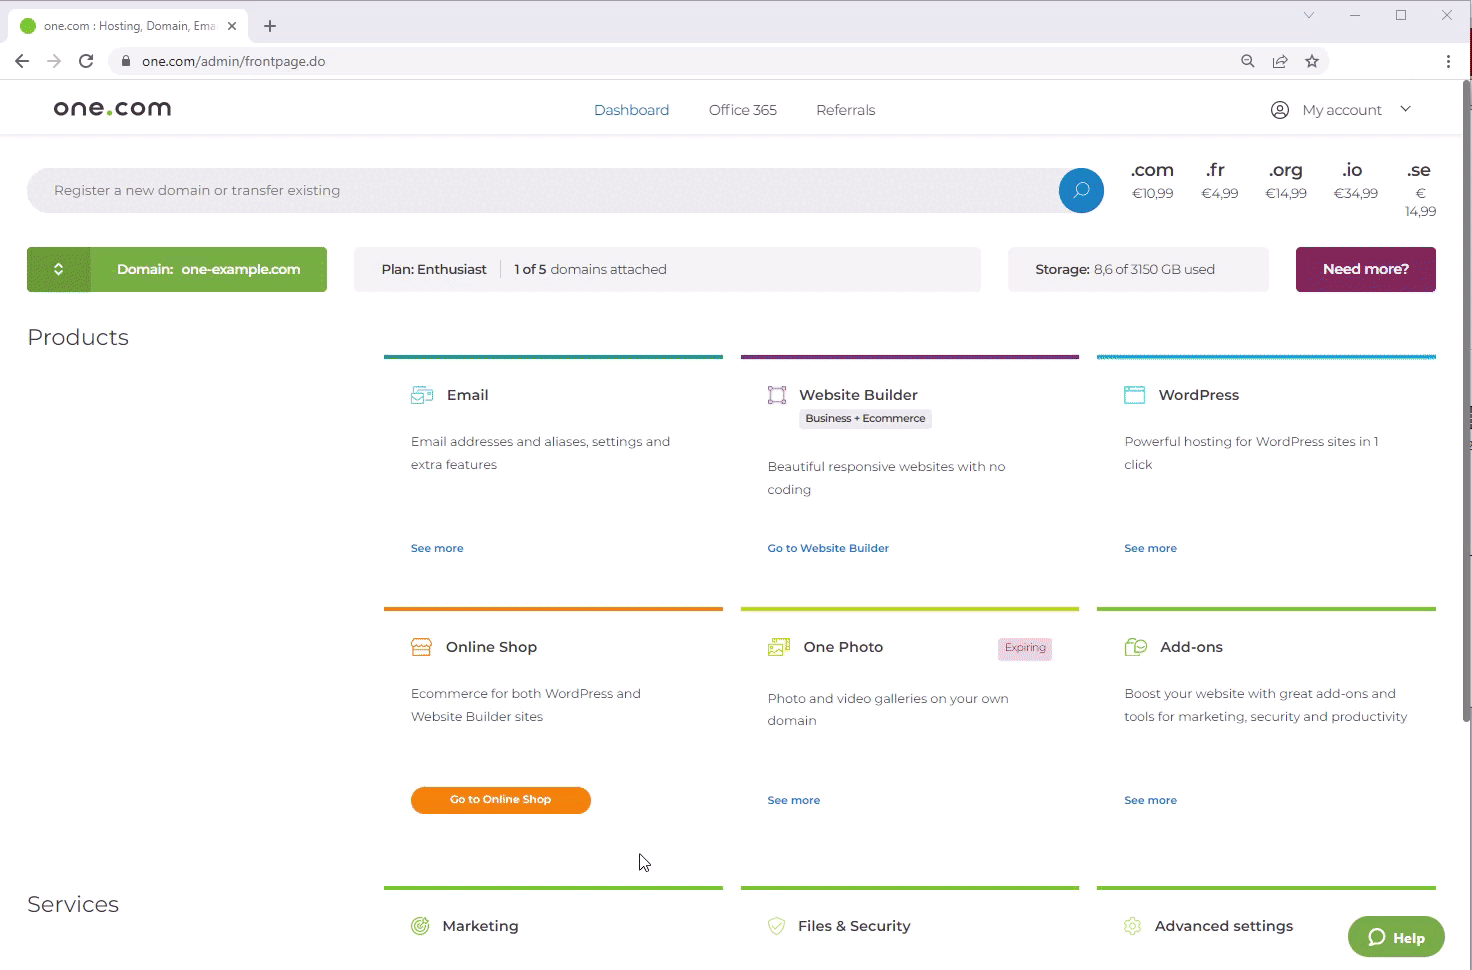Image resolution: width=1472 pixels, height=970 pixels.
Task: Click the Marketing target icon
Action: [x=420, y=926]
